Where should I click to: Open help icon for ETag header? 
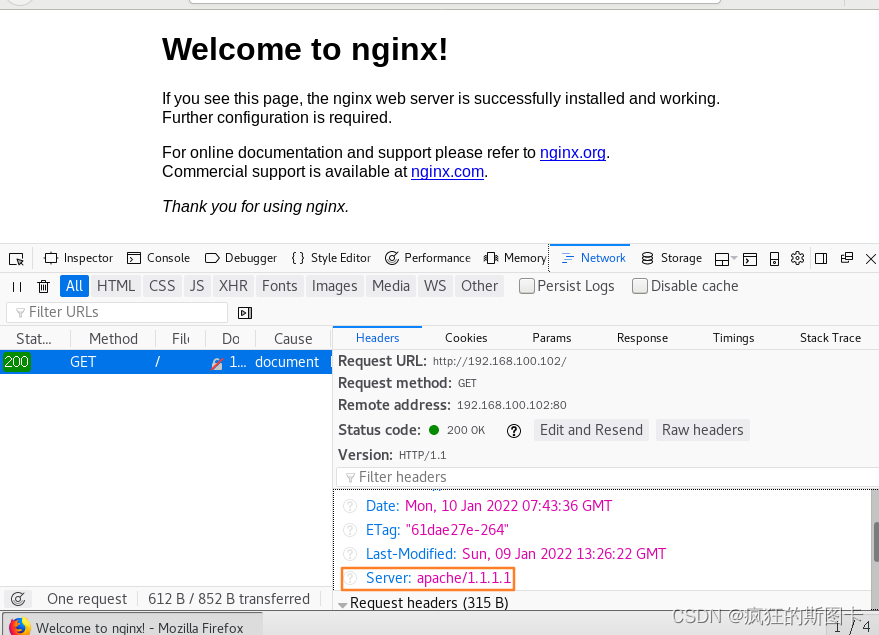tap(350, 530)
